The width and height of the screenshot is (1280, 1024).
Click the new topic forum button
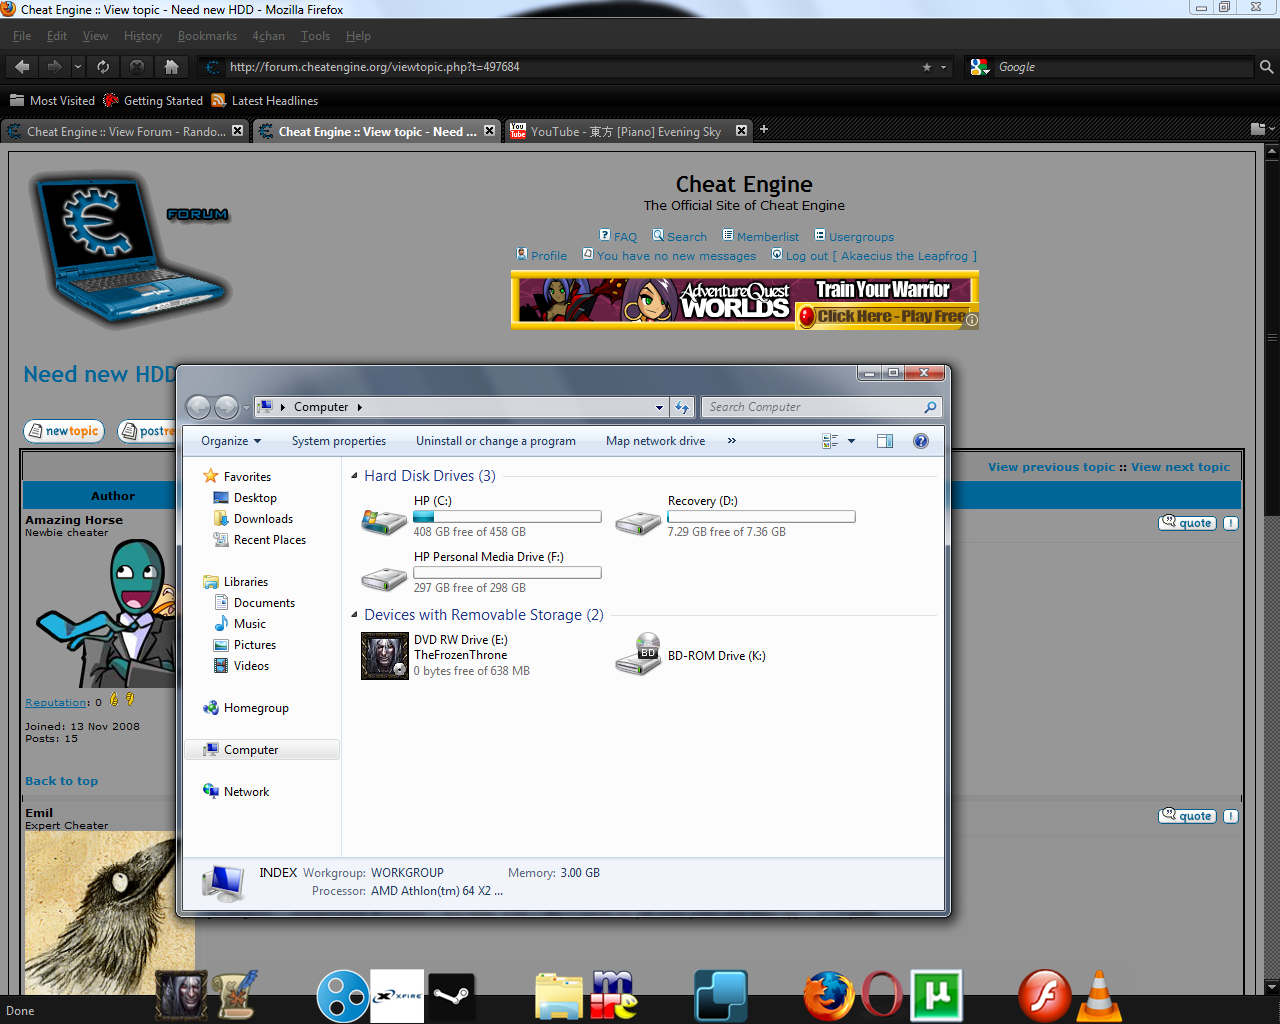(64, 431)
